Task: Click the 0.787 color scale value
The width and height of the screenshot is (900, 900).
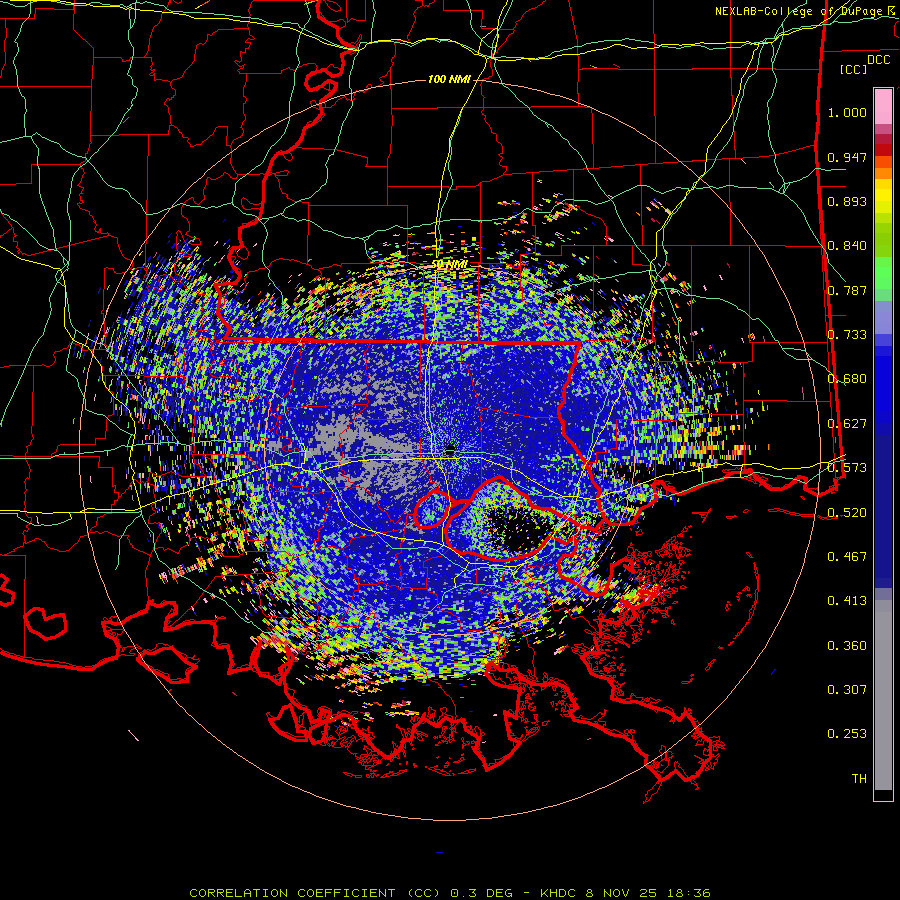Action: pos(847,290)
